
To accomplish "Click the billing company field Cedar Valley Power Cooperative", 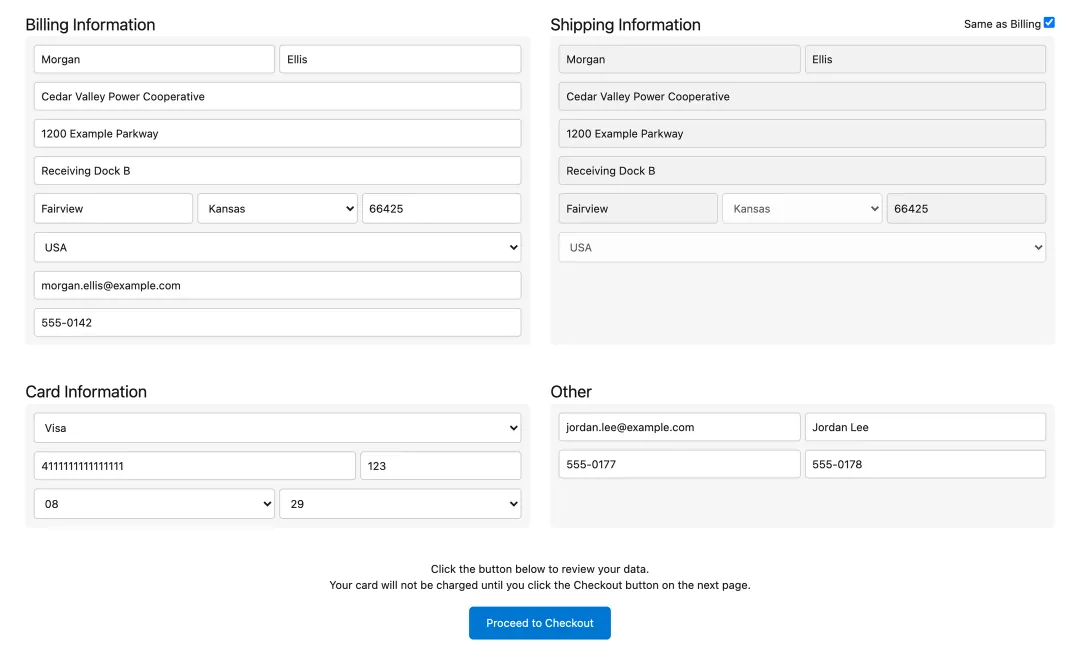I will coord(278,96).
